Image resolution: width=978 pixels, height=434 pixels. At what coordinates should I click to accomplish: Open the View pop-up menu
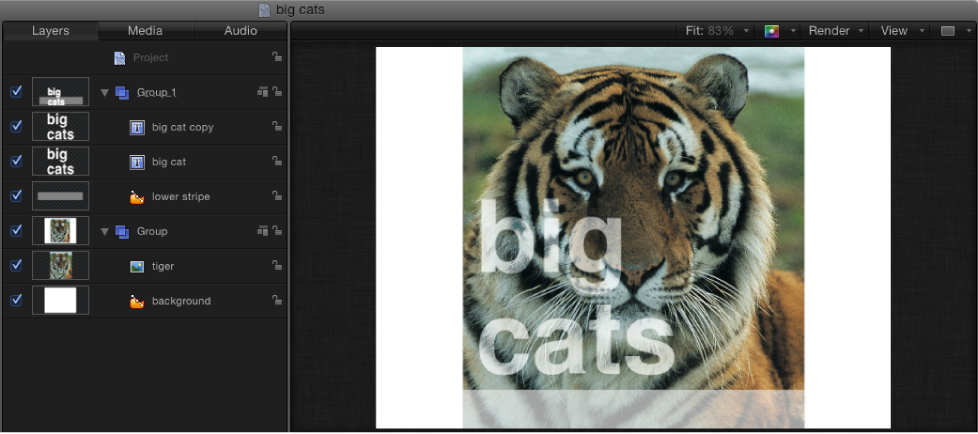(x=902, y=31)
